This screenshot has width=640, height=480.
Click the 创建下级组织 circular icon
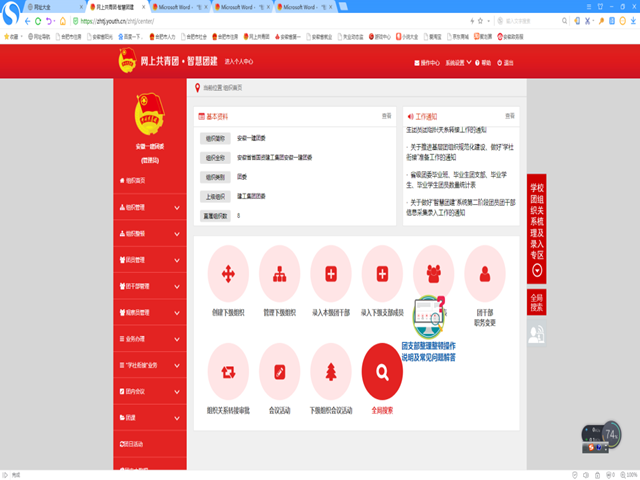[x=228, y=274]
